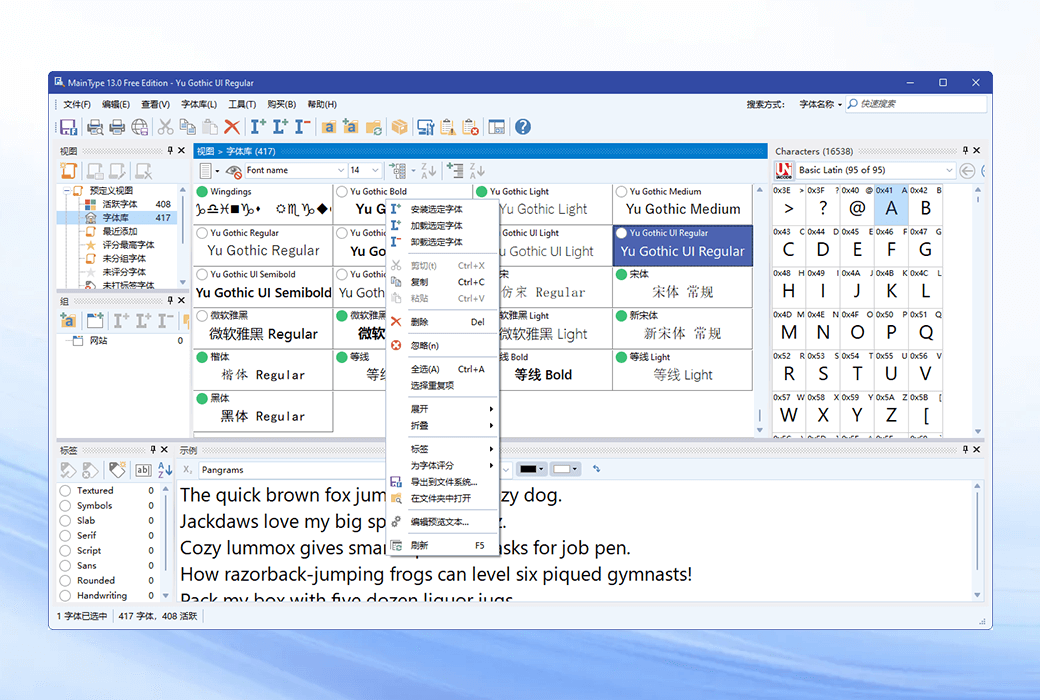The width and height of the screenshot is (1040, 700).
Task: Sort tags with A-Z icon
Action: (x=165, y=470)
